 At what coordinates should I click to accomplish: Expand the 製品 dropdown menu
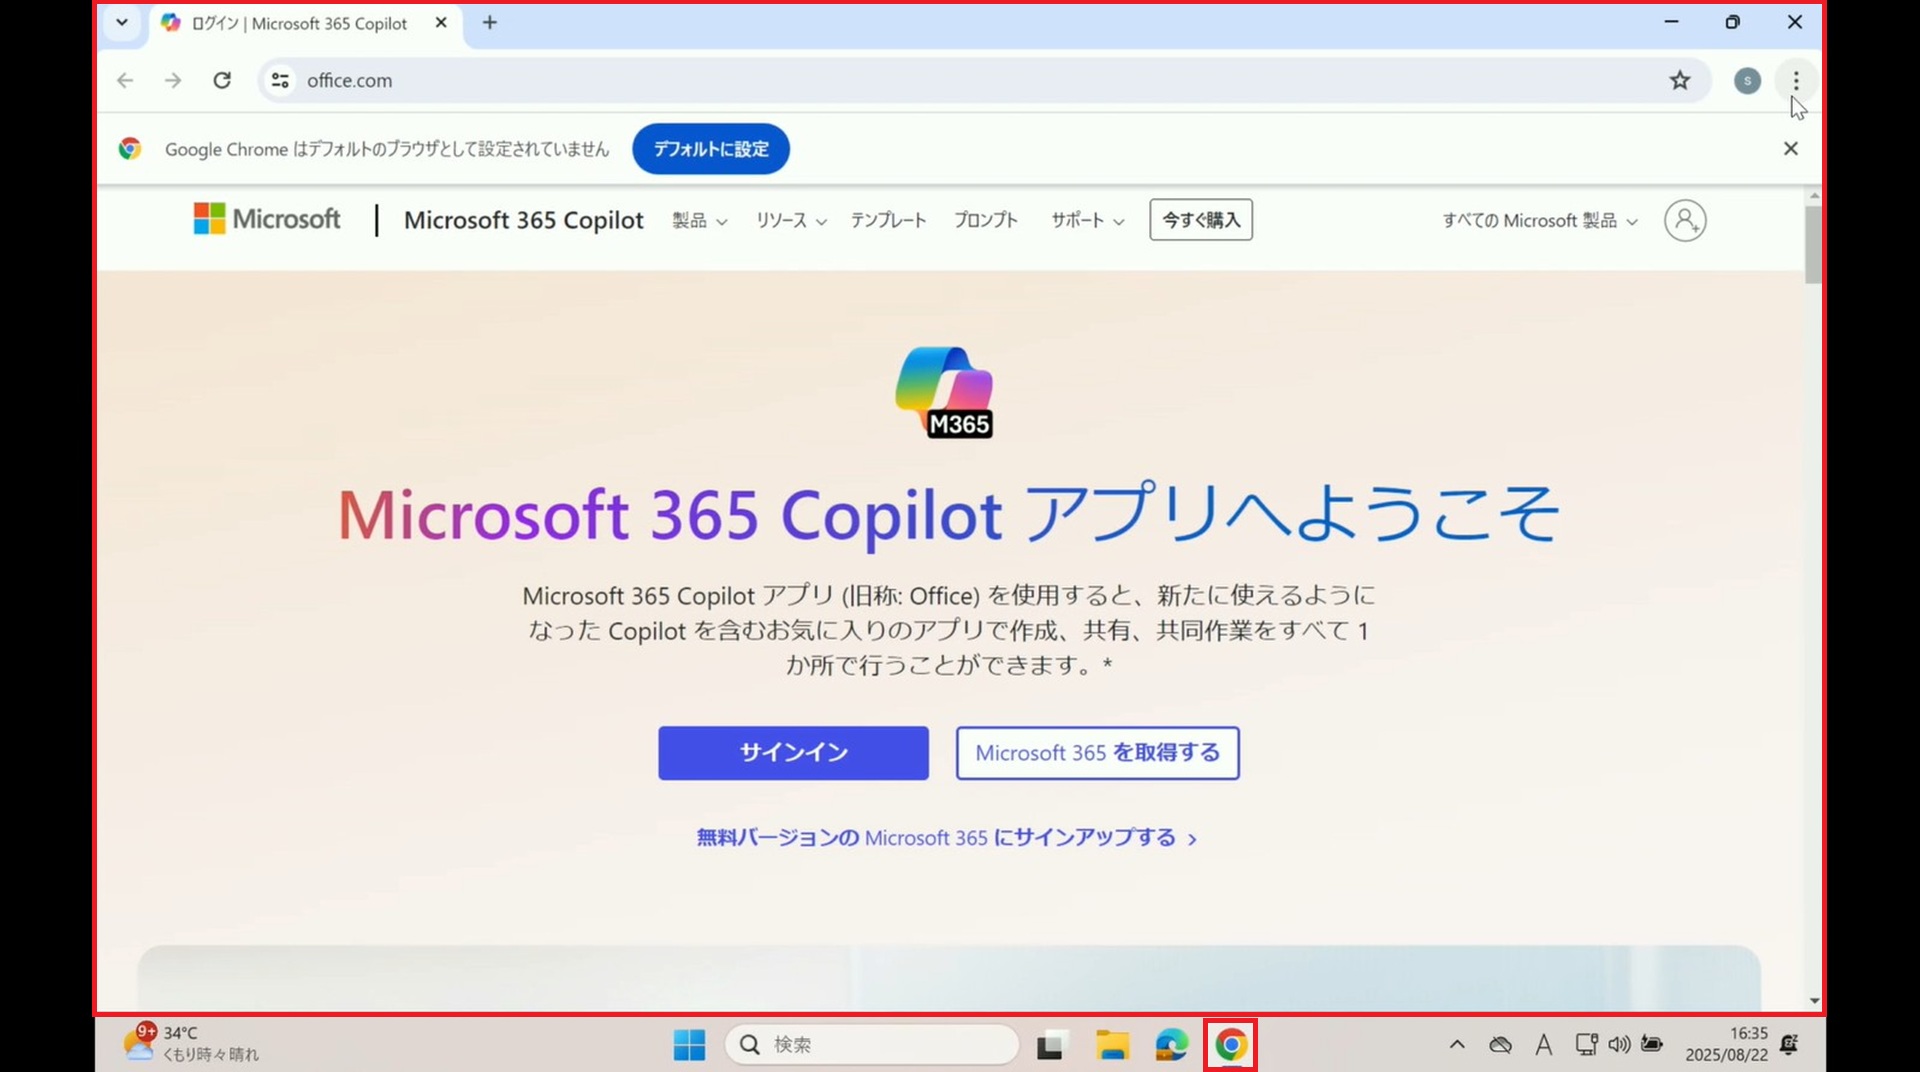699,220
